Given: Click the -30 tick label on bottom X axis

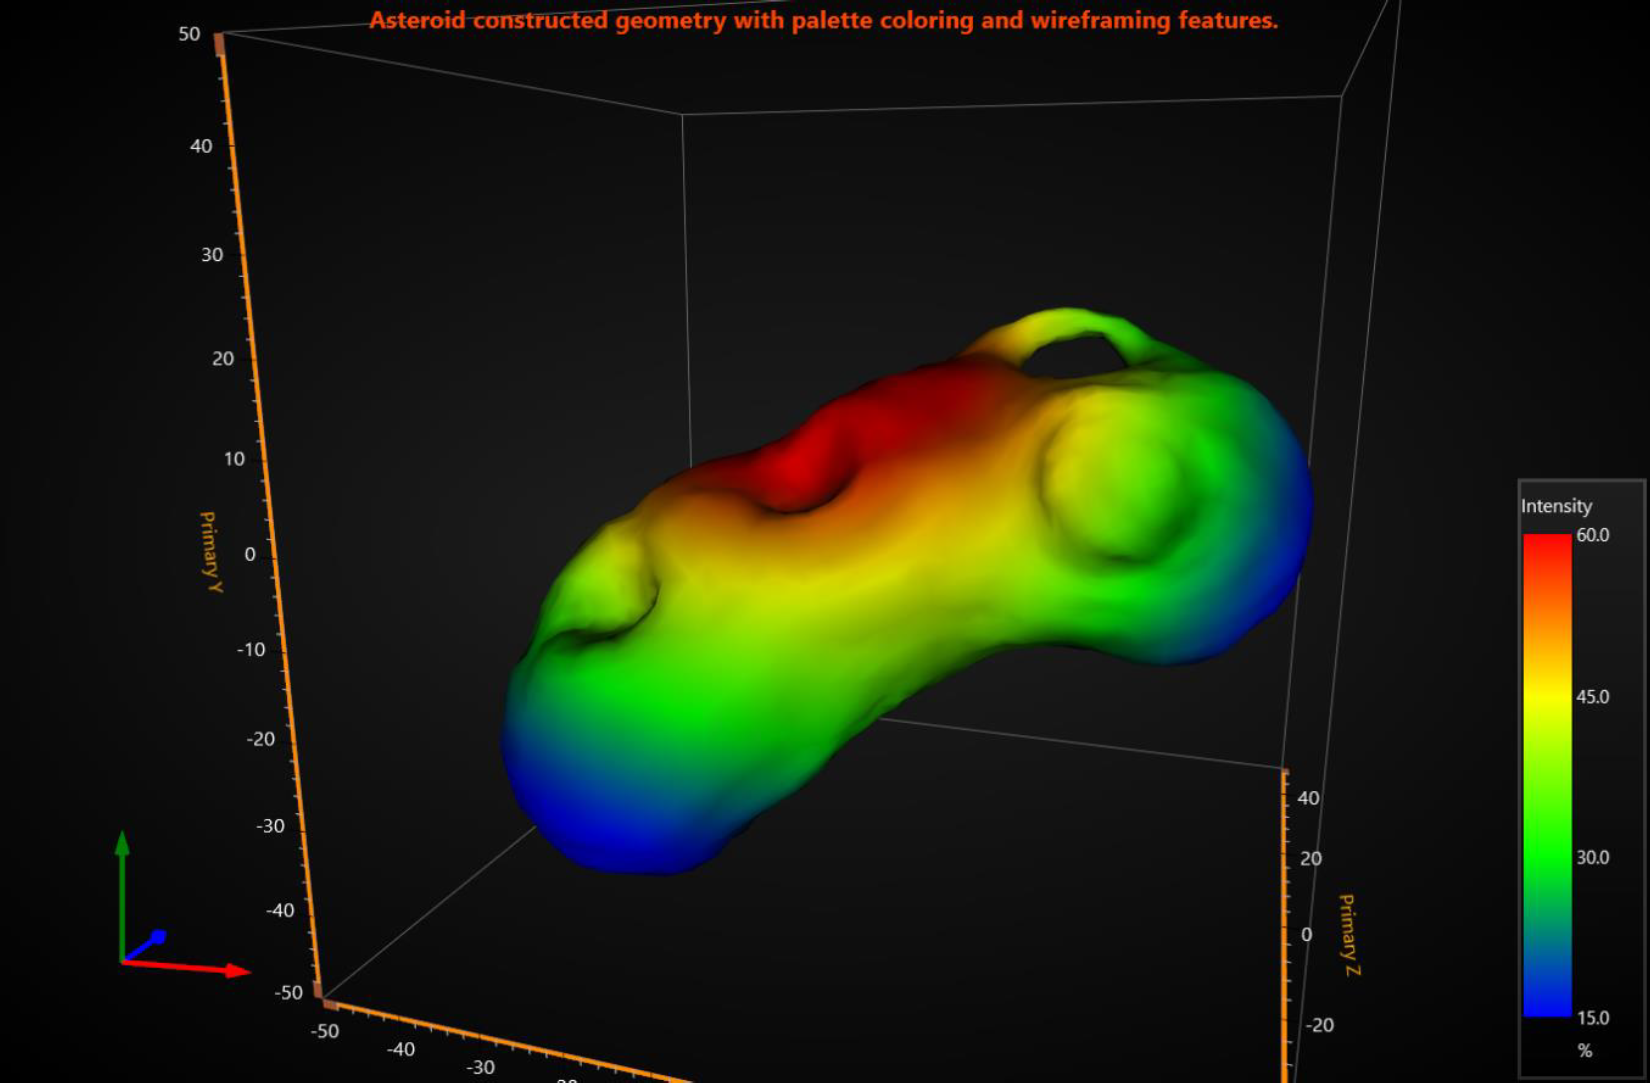Looking at the screenshot, I should 480,1067.
